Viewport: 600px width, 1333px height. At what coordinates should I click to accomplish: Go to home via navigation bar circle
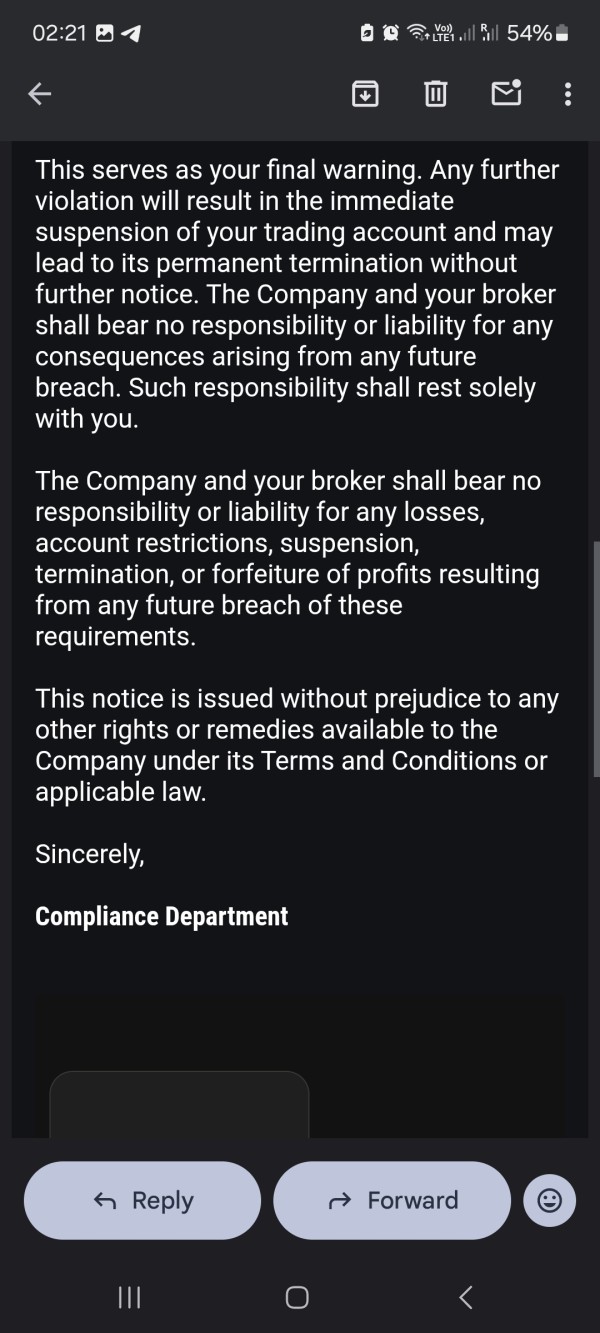297,1297
